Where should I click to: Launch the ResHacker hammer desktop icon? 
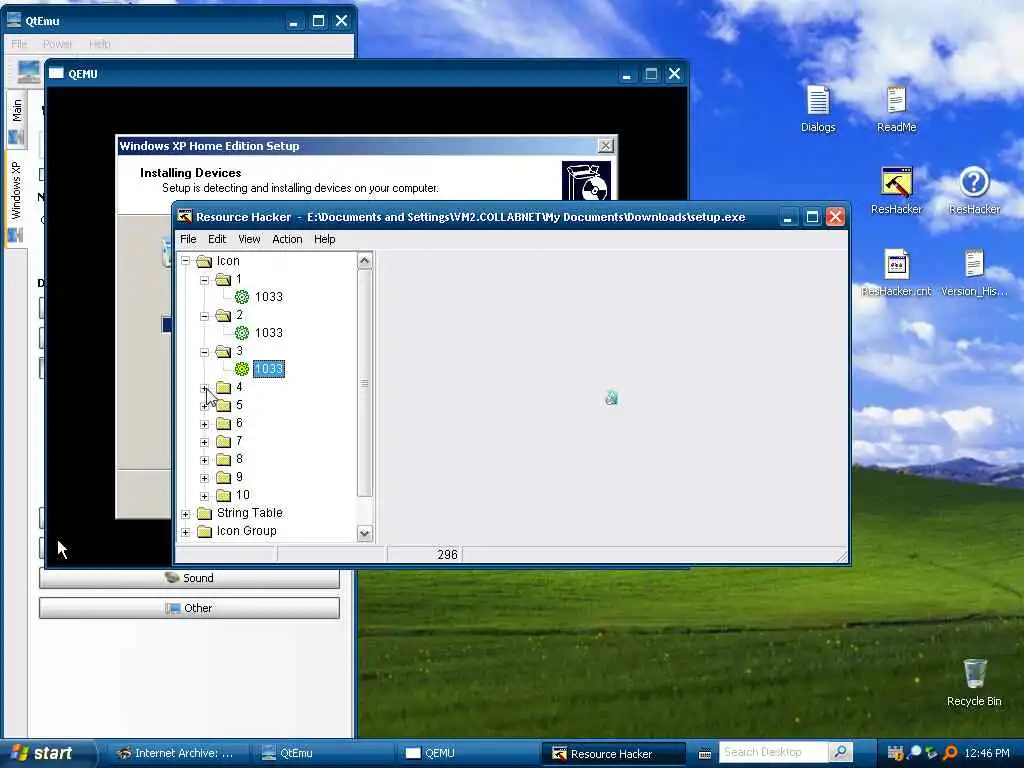point(896,190)
